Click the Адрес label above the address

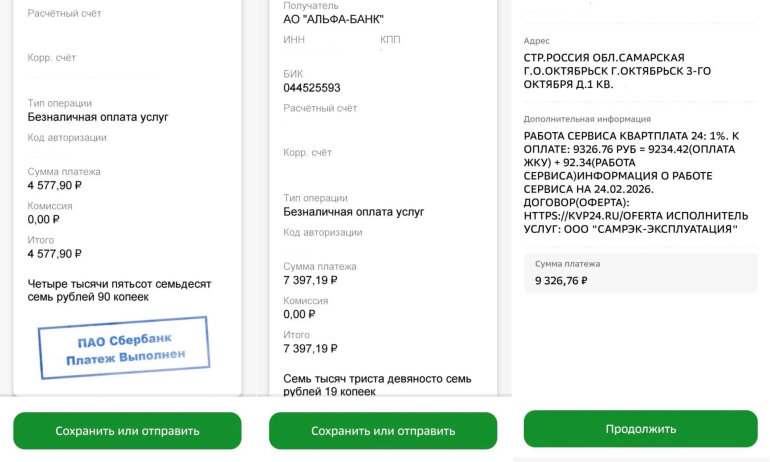click(537, 41)
